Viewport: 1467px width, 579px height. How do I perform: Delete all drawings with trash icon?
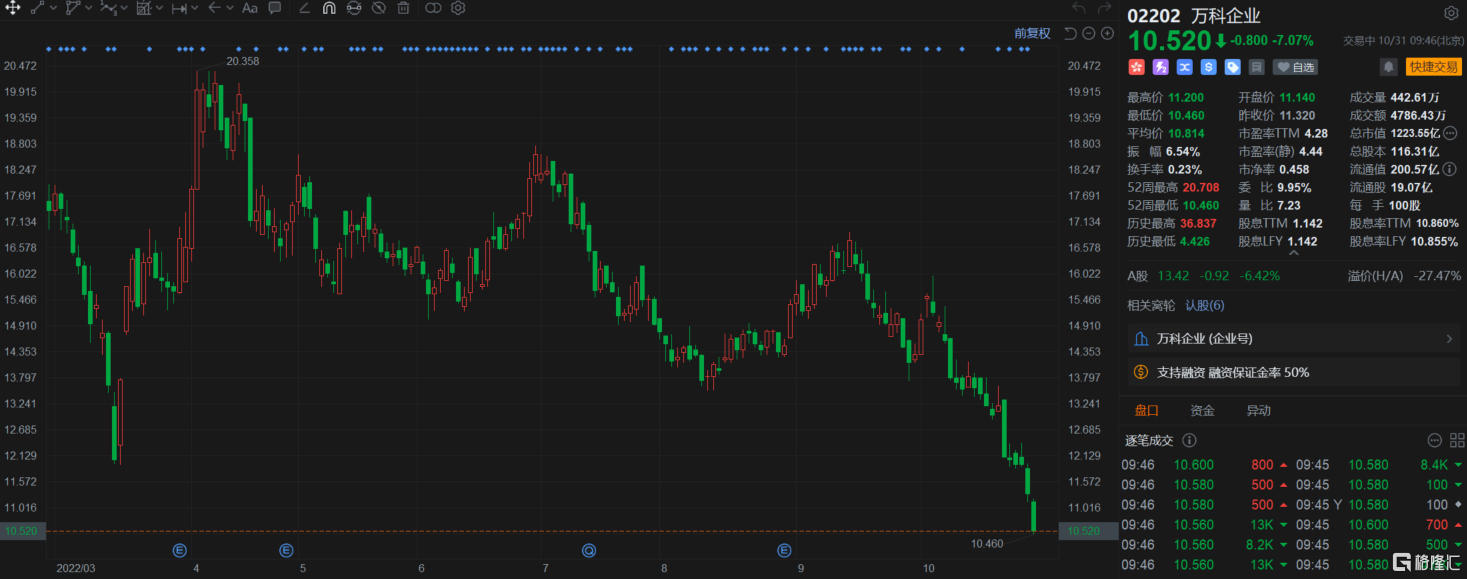point(403,8)
